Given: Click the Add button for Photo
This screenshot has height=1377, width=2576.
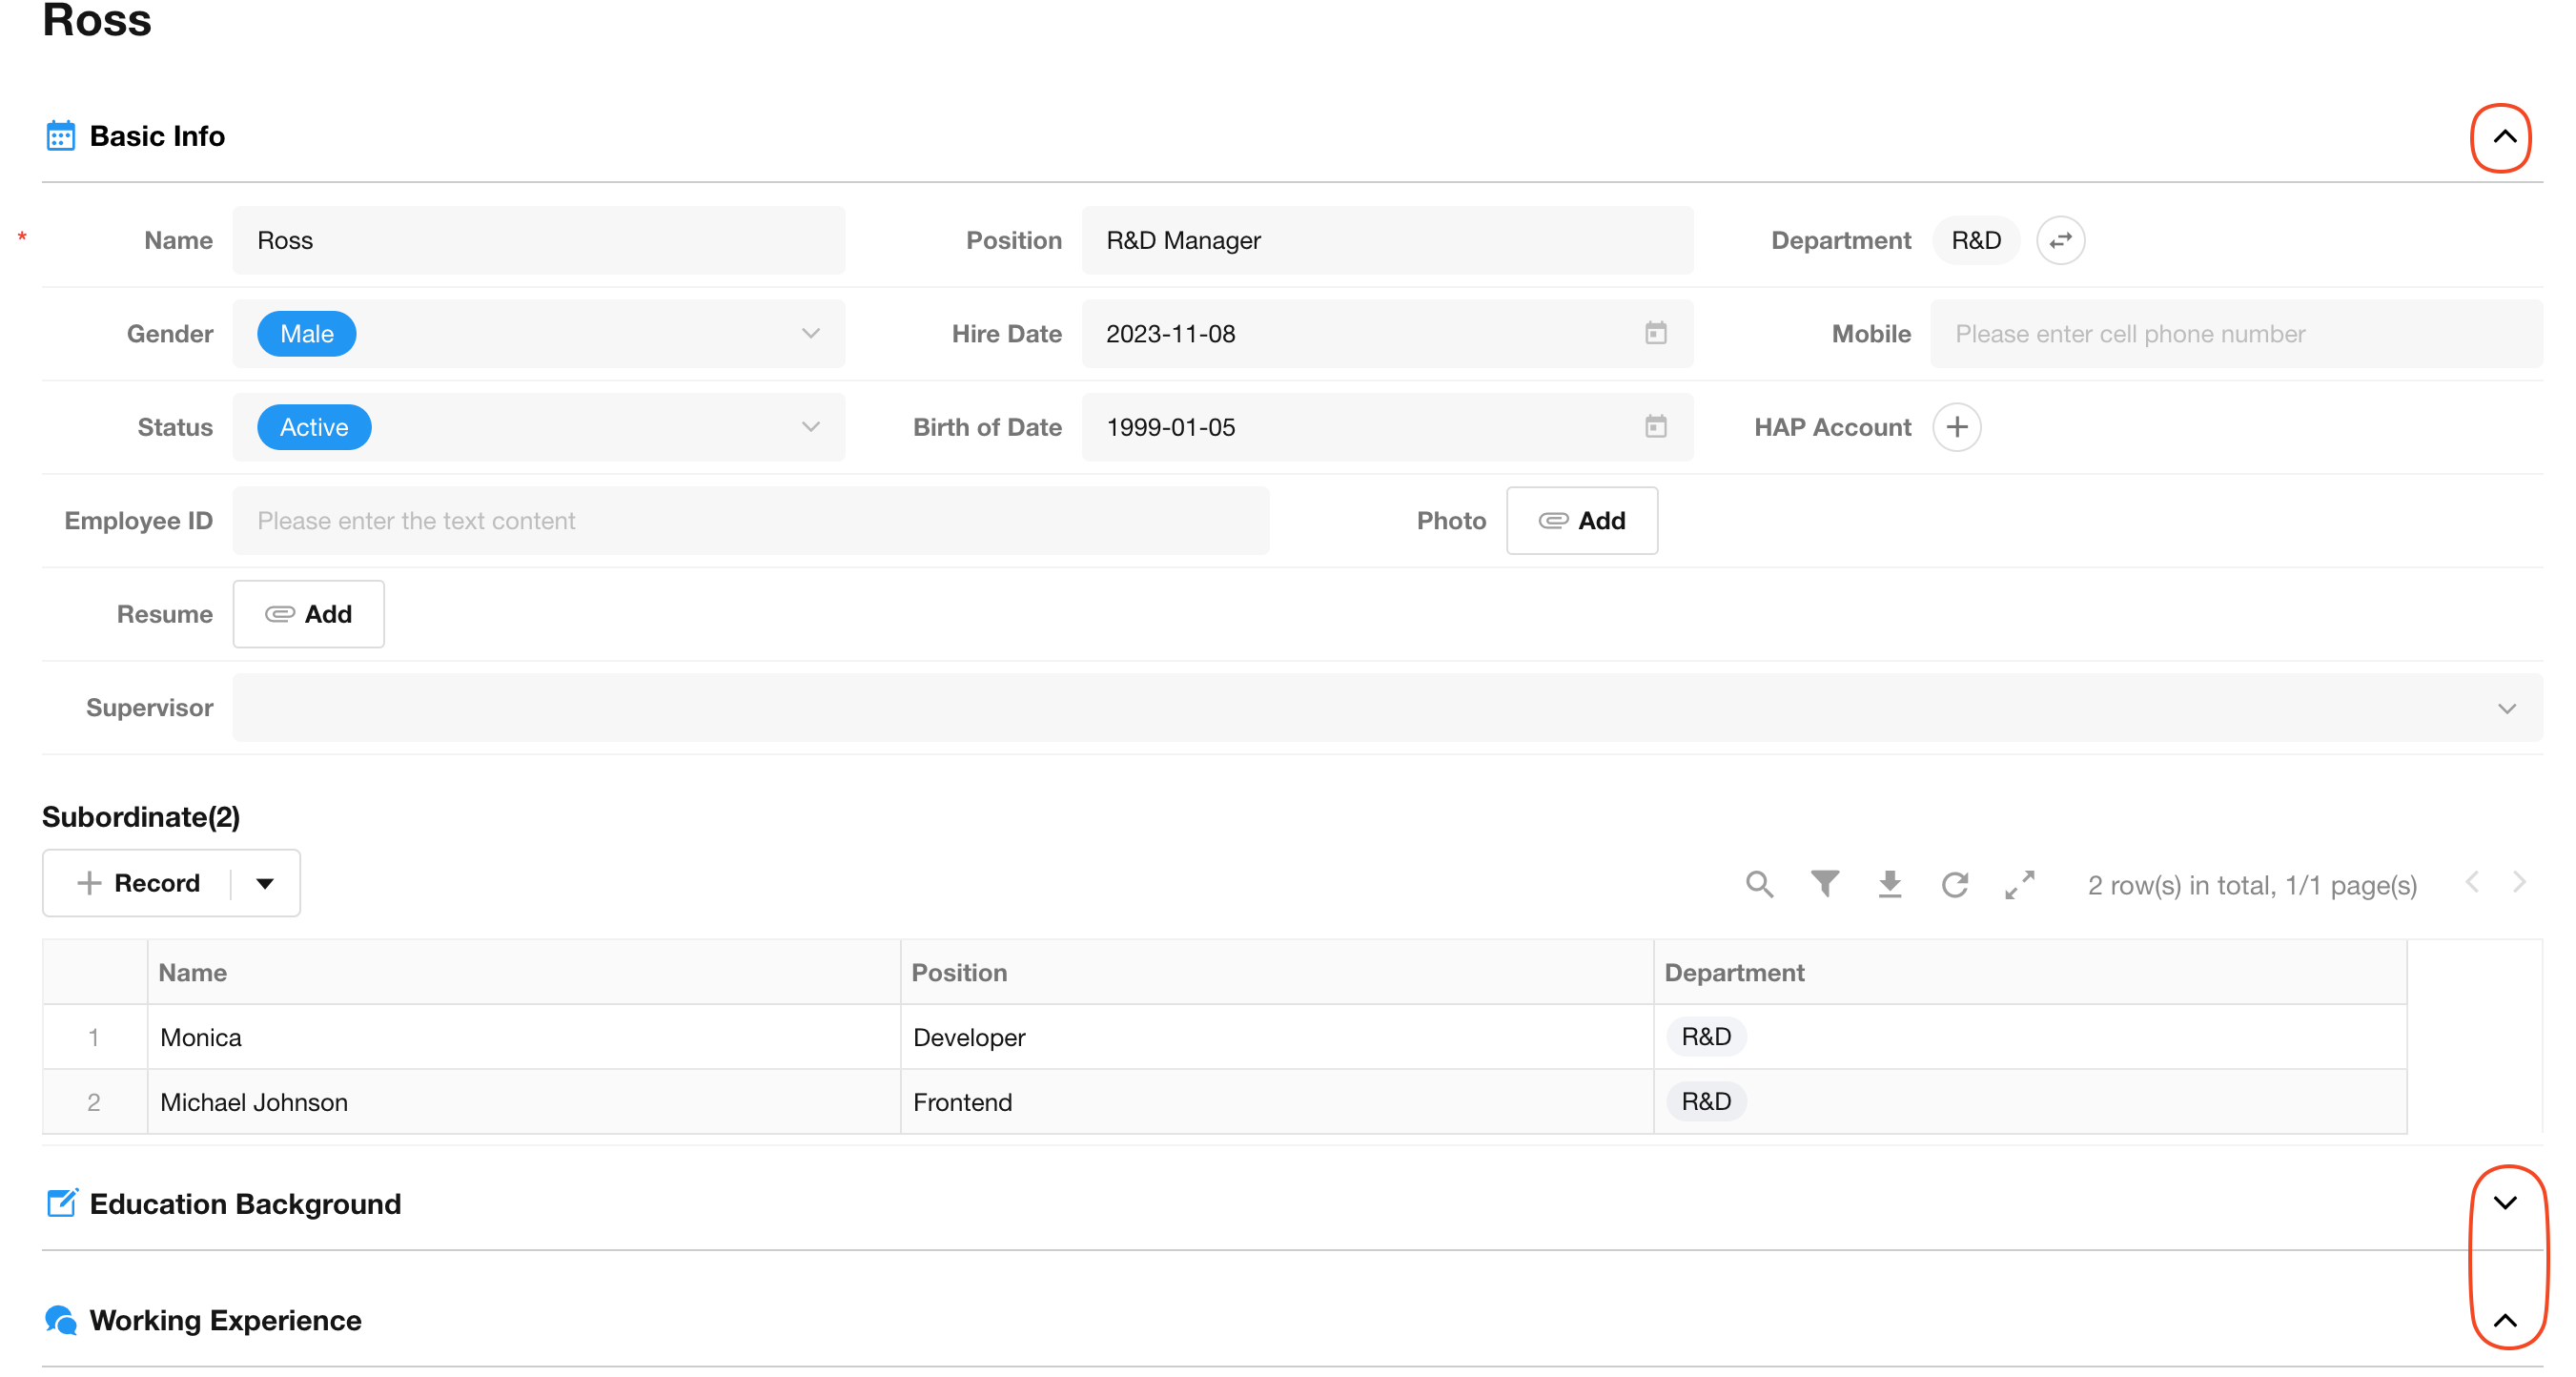Looking at the screenshot, I should point(1581,520).
